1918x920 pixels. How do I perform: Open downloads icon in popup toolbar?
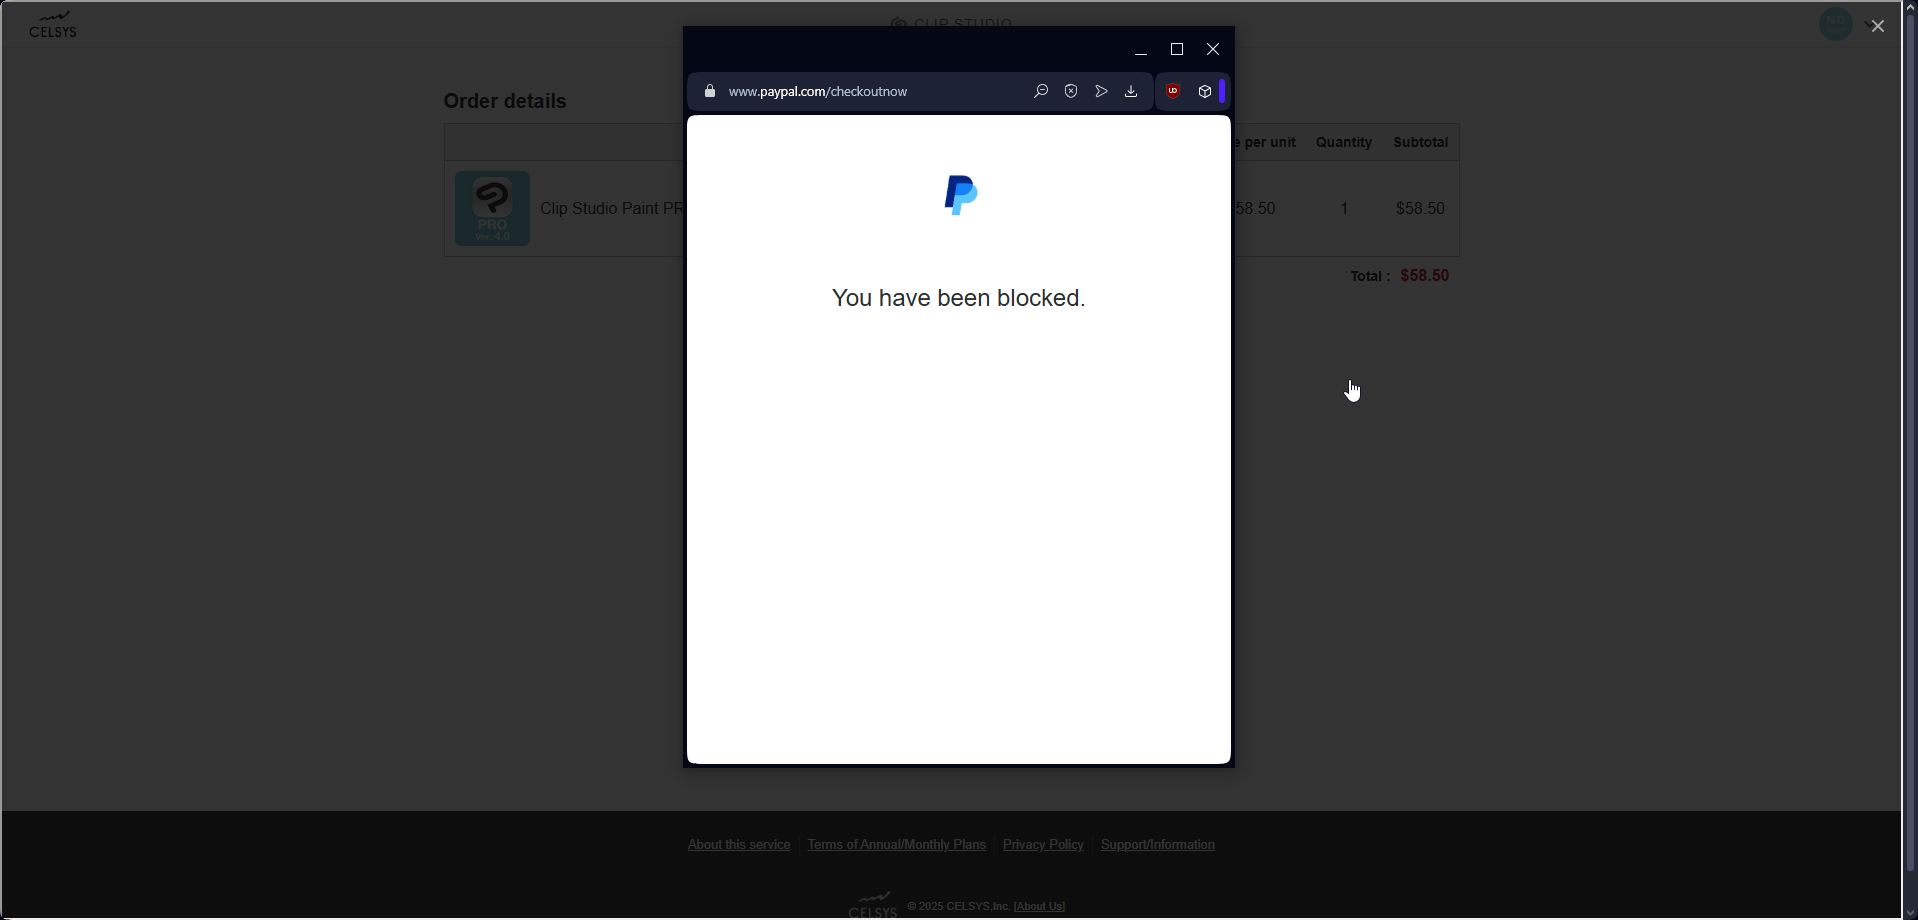tap(1131, 91)
